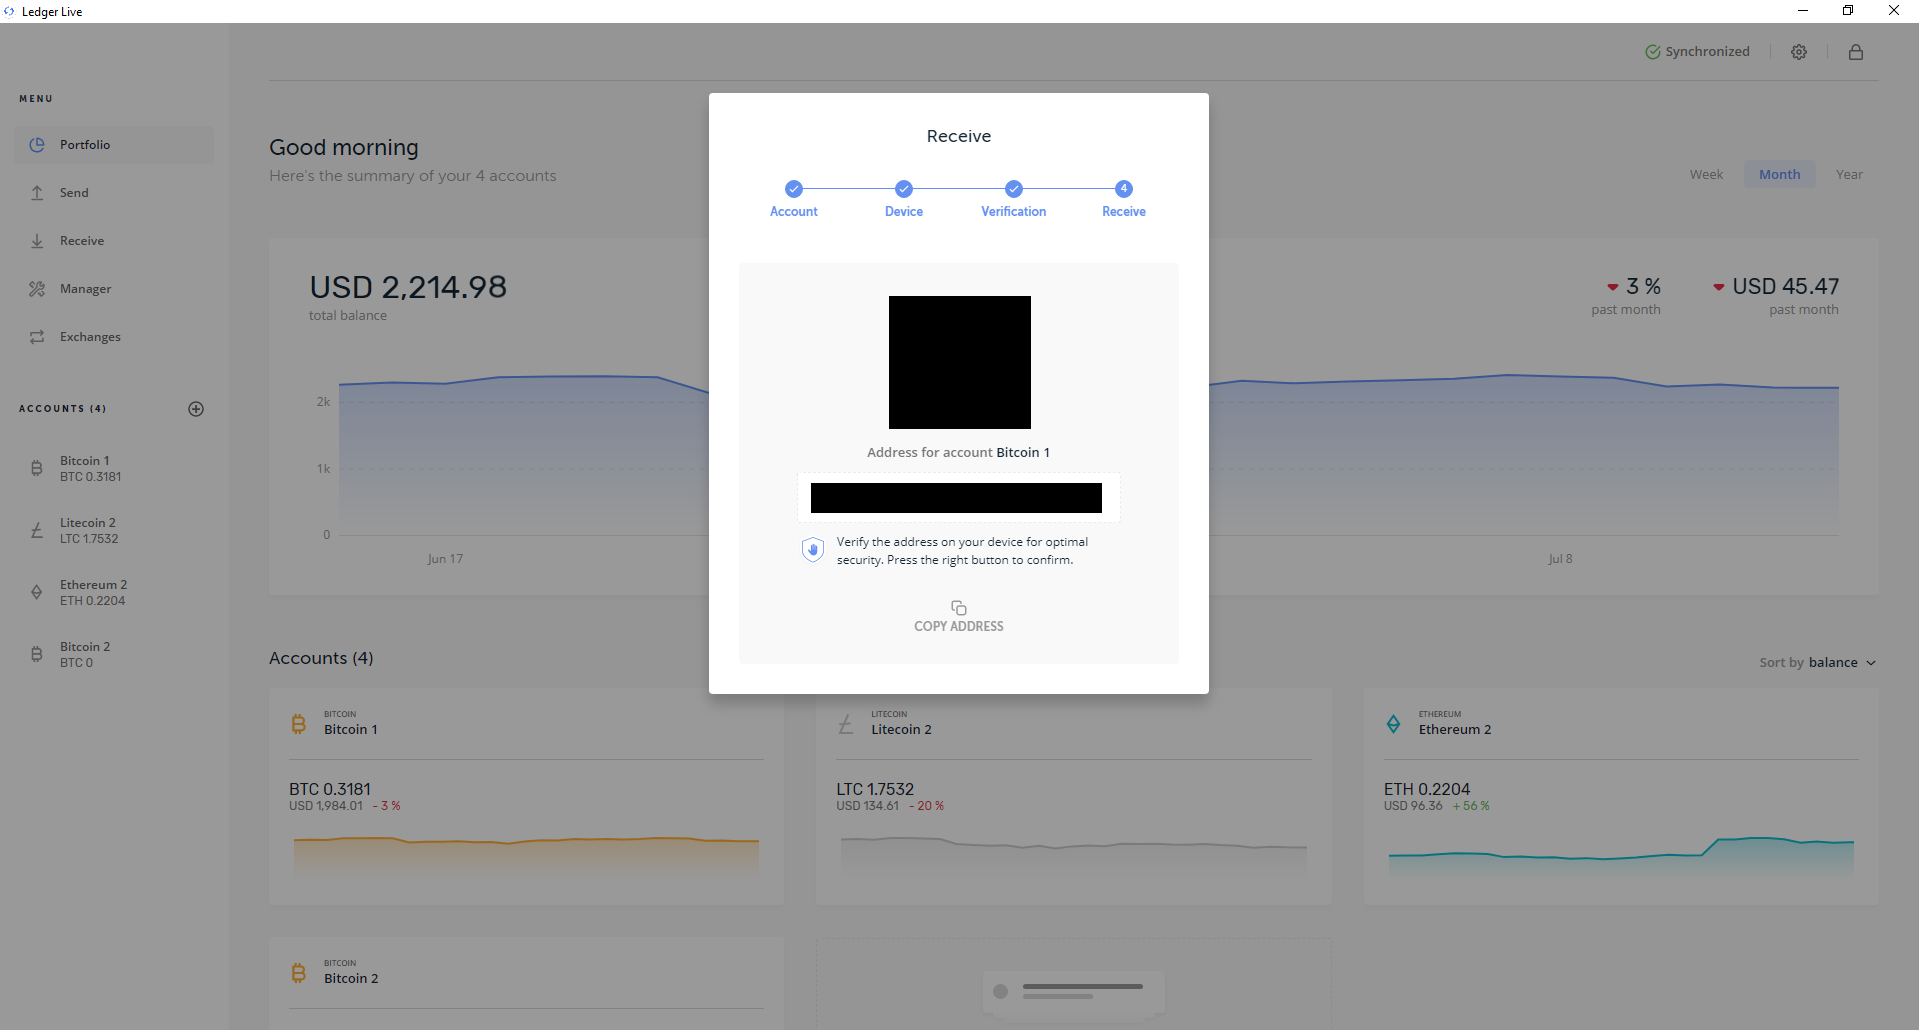Click the BTC 0.3181 balance on card
The width and height of the screenshot is (1919, 1030).
[x=330, y=790]
